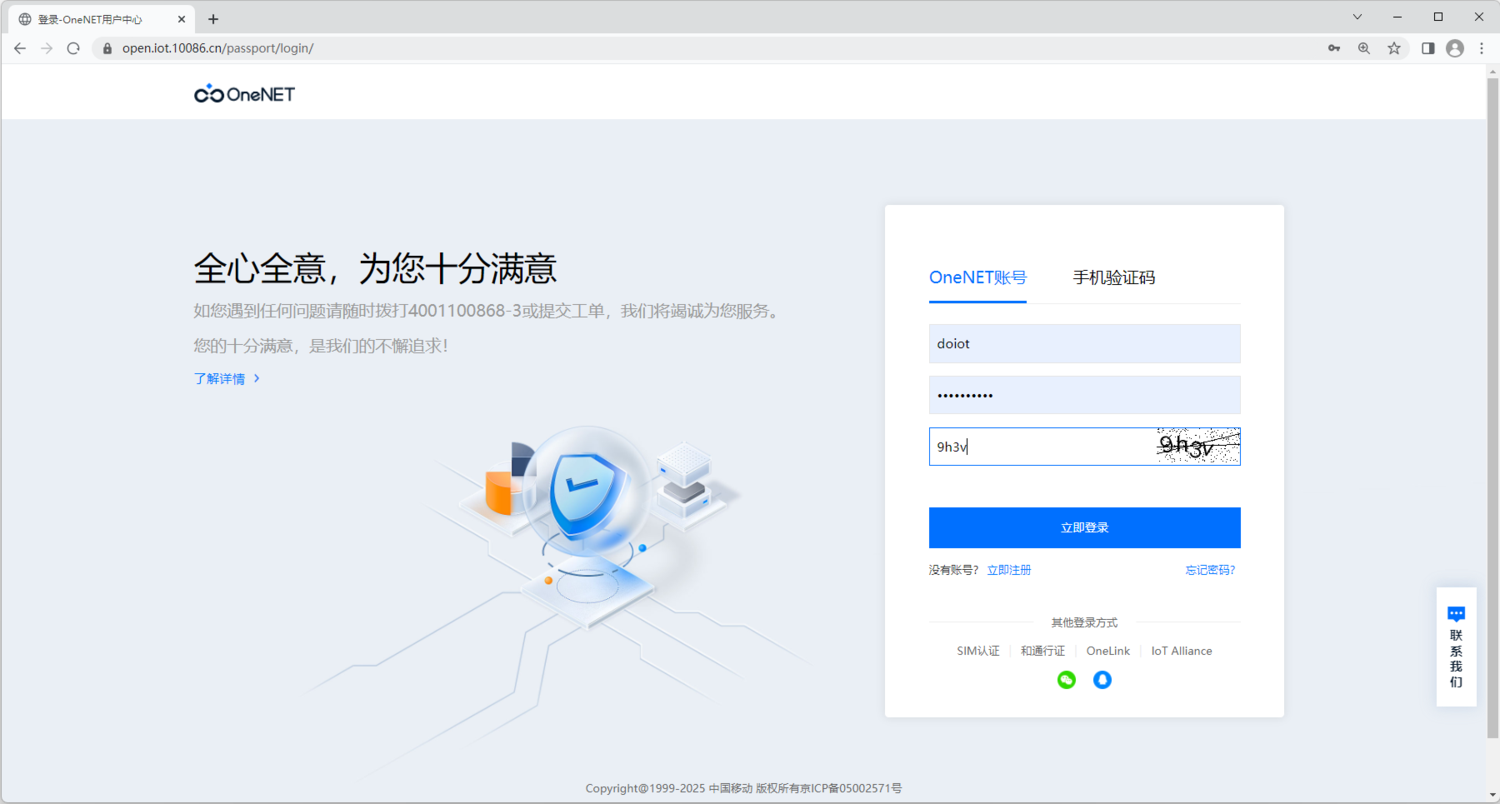The height and width of the screenshot is (804, 1500).
Task: Select the OneLink login option
Action: tap(1108, 650)
